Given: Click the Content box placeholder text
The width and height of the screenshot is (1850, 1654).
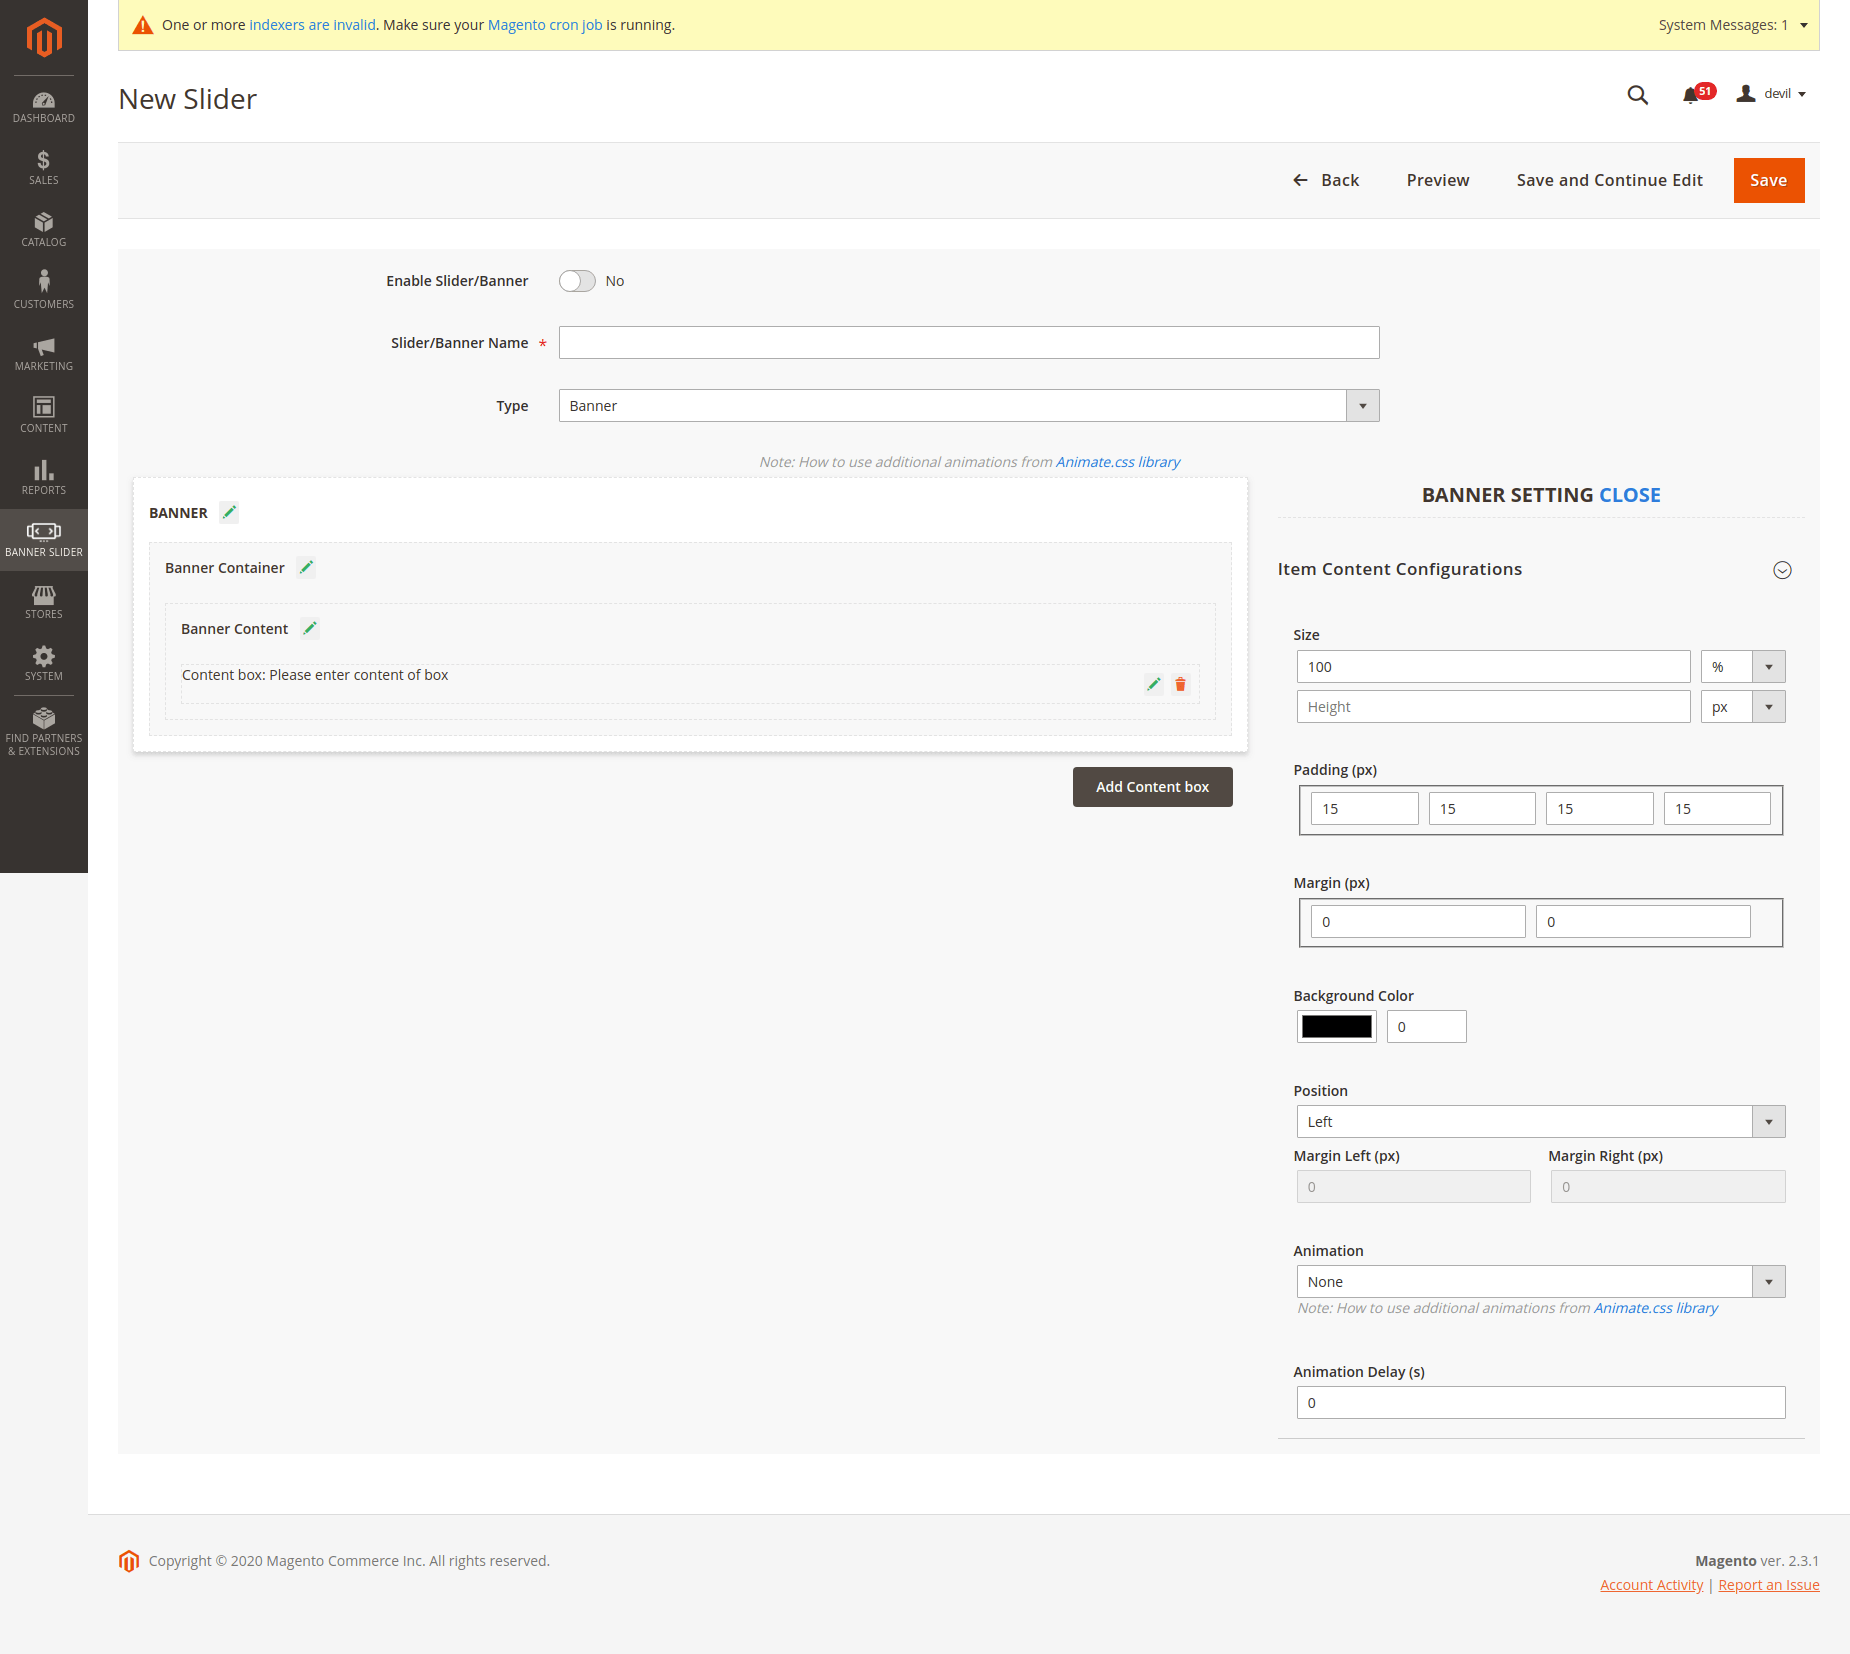Looking at the screenshot, I should (x=315, y=675).
